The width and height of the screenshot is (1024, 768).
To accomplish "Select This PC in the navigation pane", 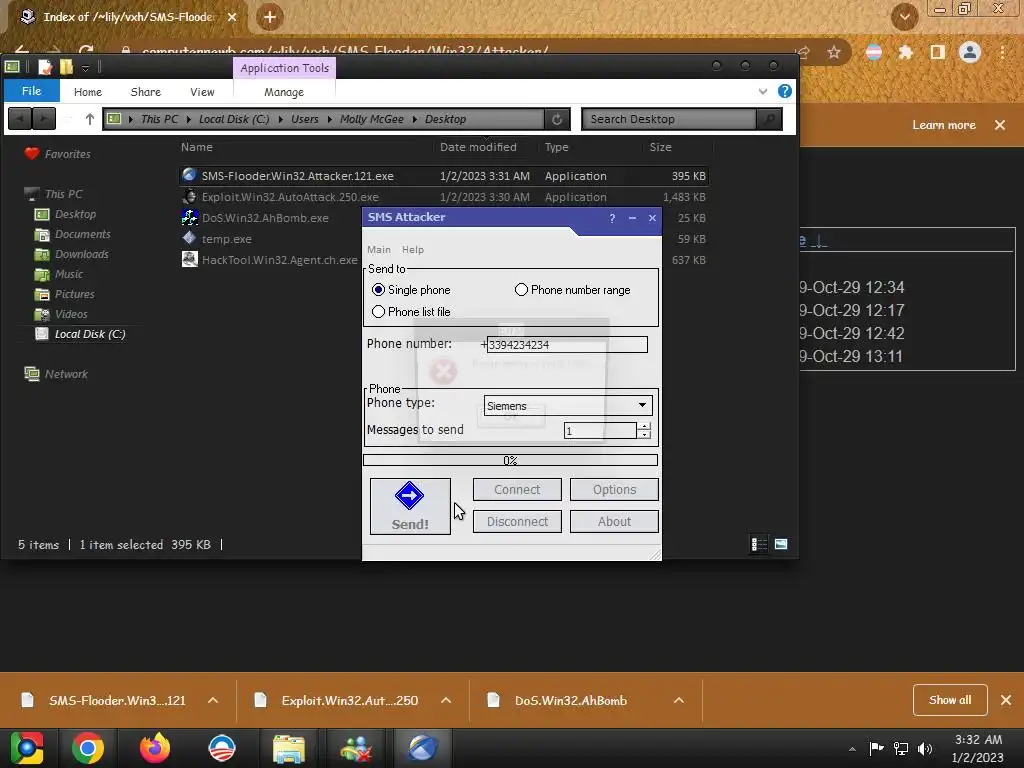I will (63, 194).
